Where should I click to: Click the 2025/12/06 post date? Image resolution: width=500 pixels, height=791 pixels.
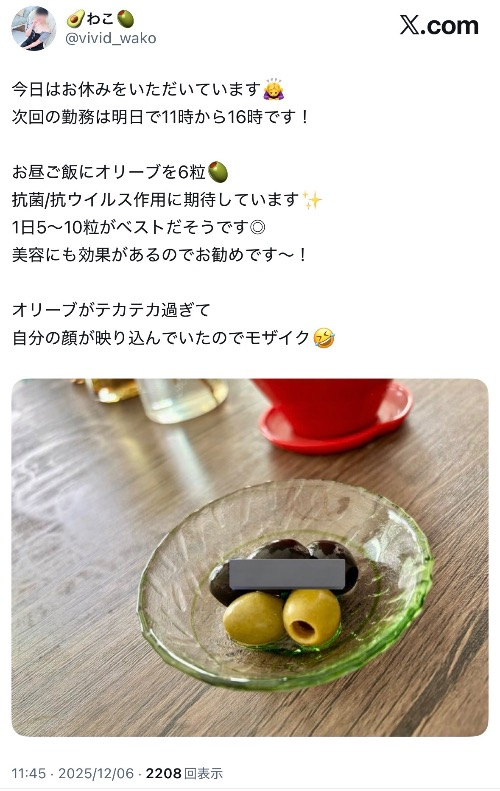pos(96,773)
